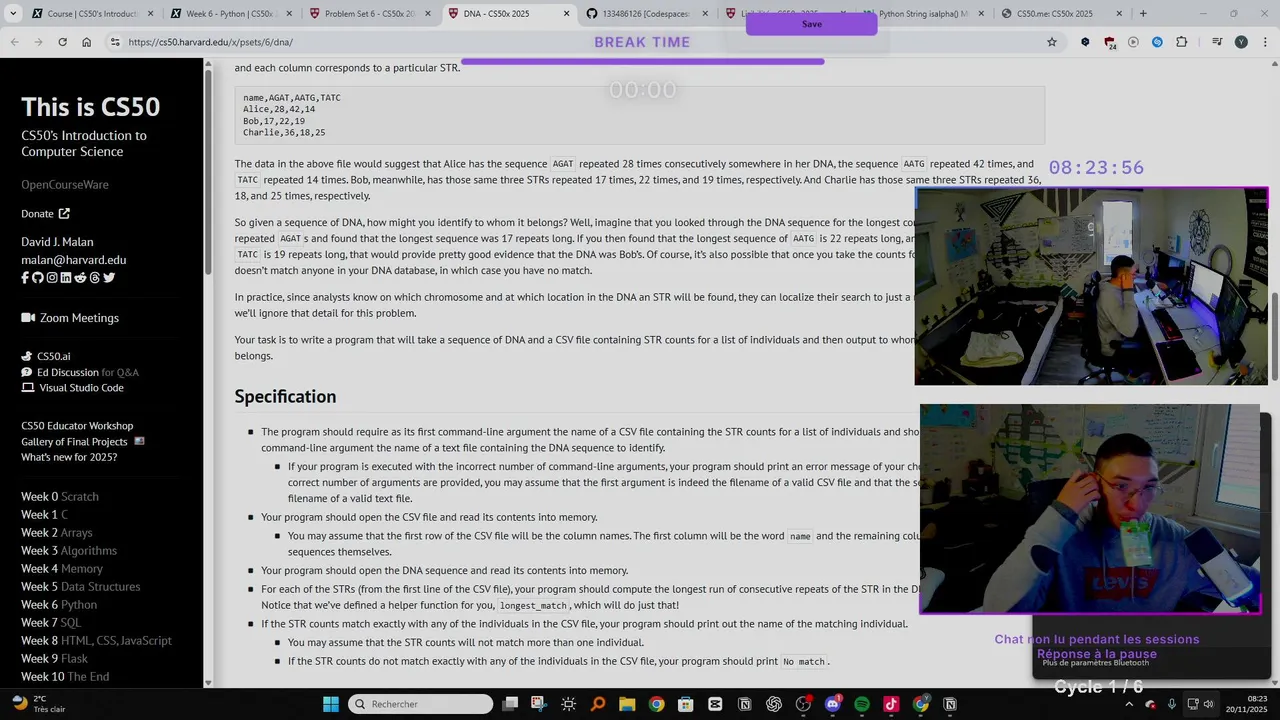Go to Week 4 Memory
Viewport: 1280px width, 720px height.
(62, 569)
